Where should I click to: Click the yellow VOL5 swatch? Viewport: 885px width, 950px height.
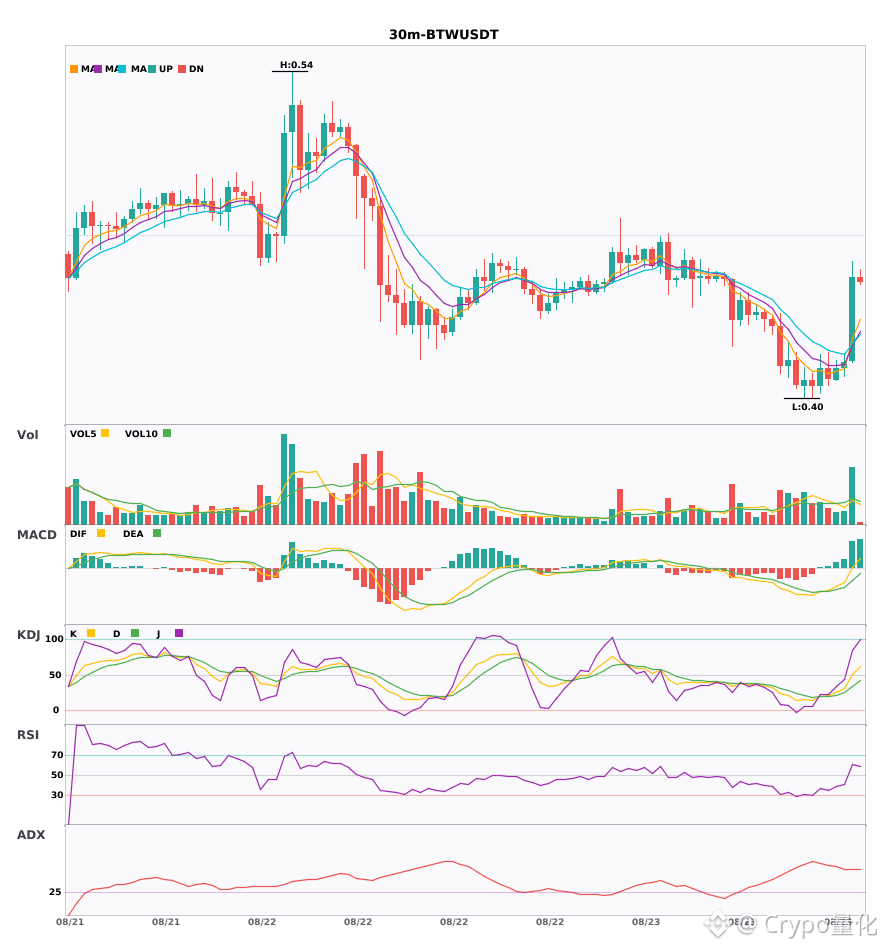coord(105,433)
